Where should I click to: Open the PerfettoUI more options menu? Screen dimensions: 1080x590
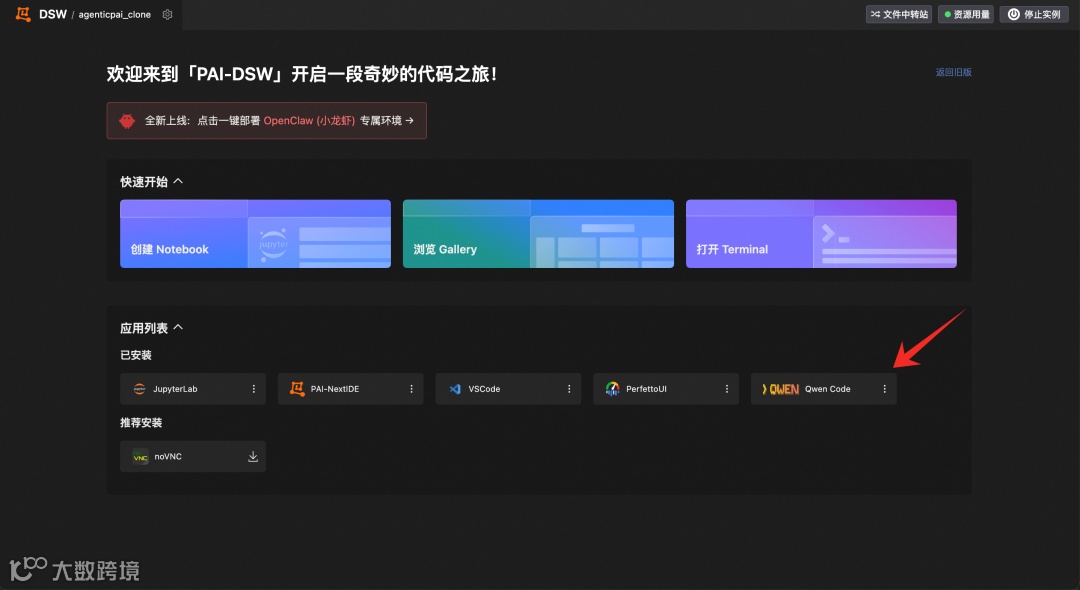pos(727,389)
